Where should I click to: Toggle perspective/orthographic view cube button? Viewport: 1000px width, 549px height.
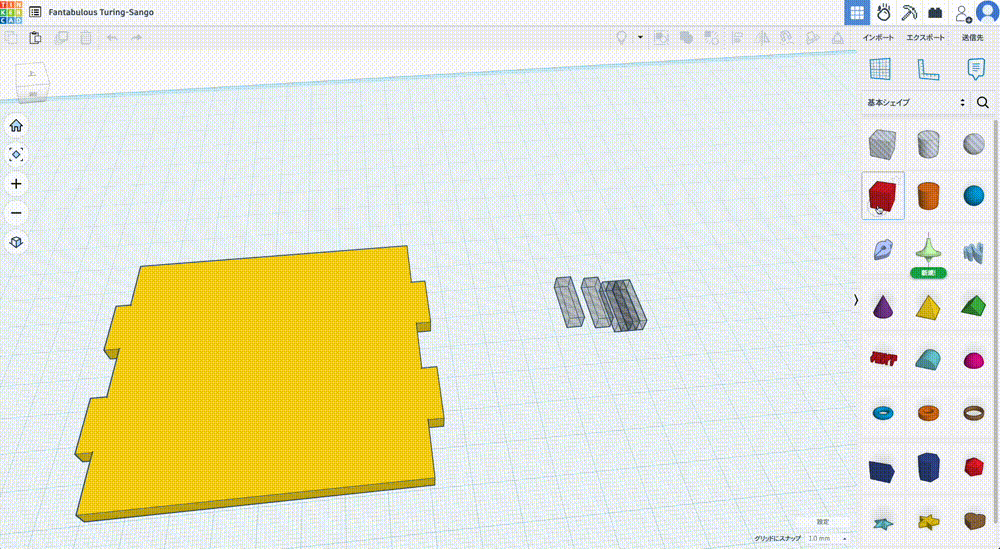16,243
